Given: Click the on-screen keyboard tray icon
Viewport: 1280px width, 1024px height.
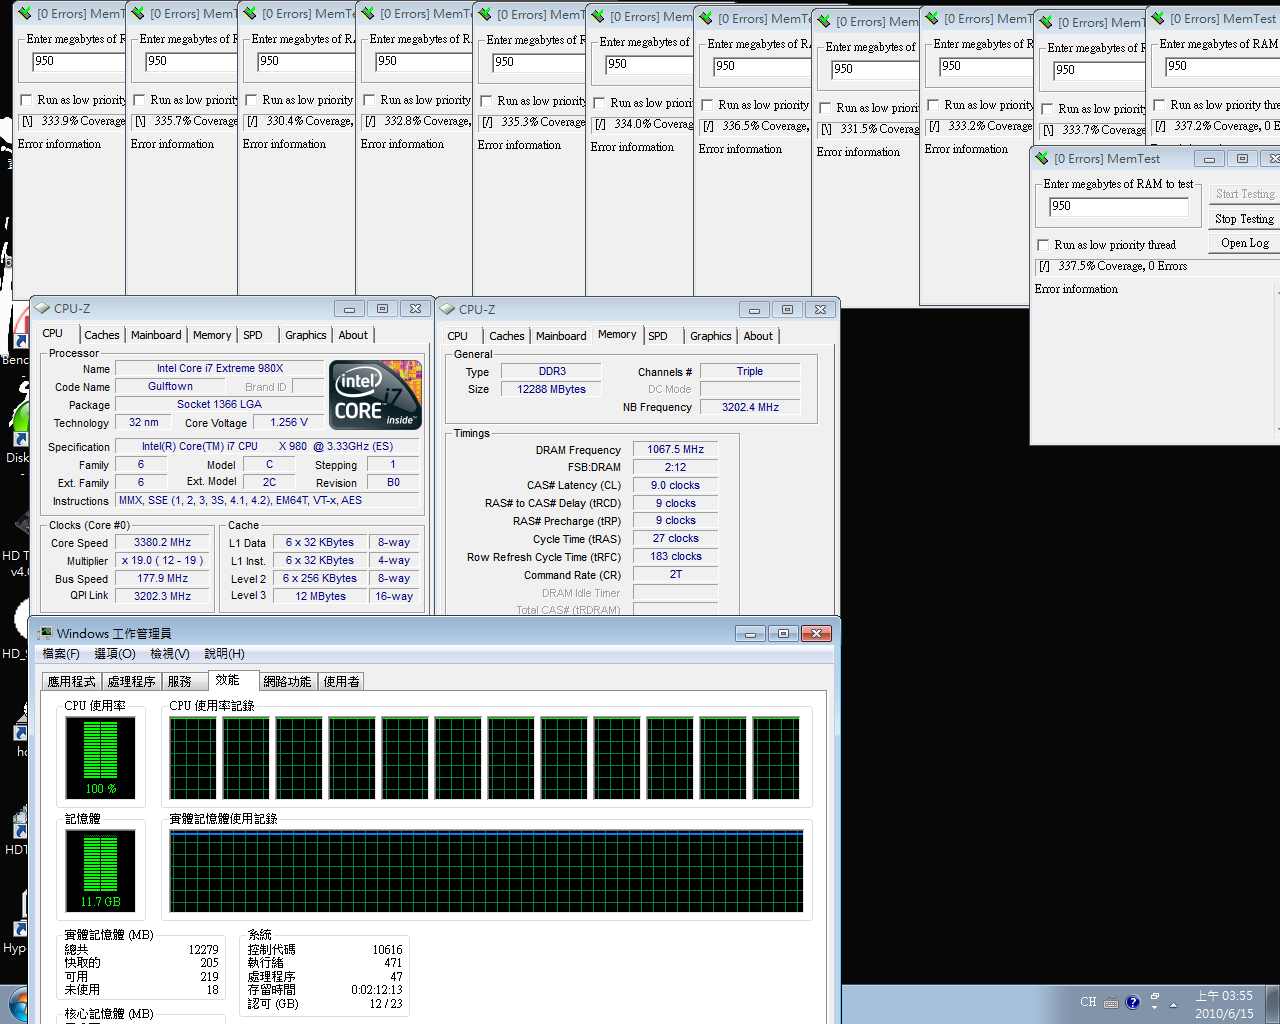Looking at the screenshot, I should point(1113,1002).
